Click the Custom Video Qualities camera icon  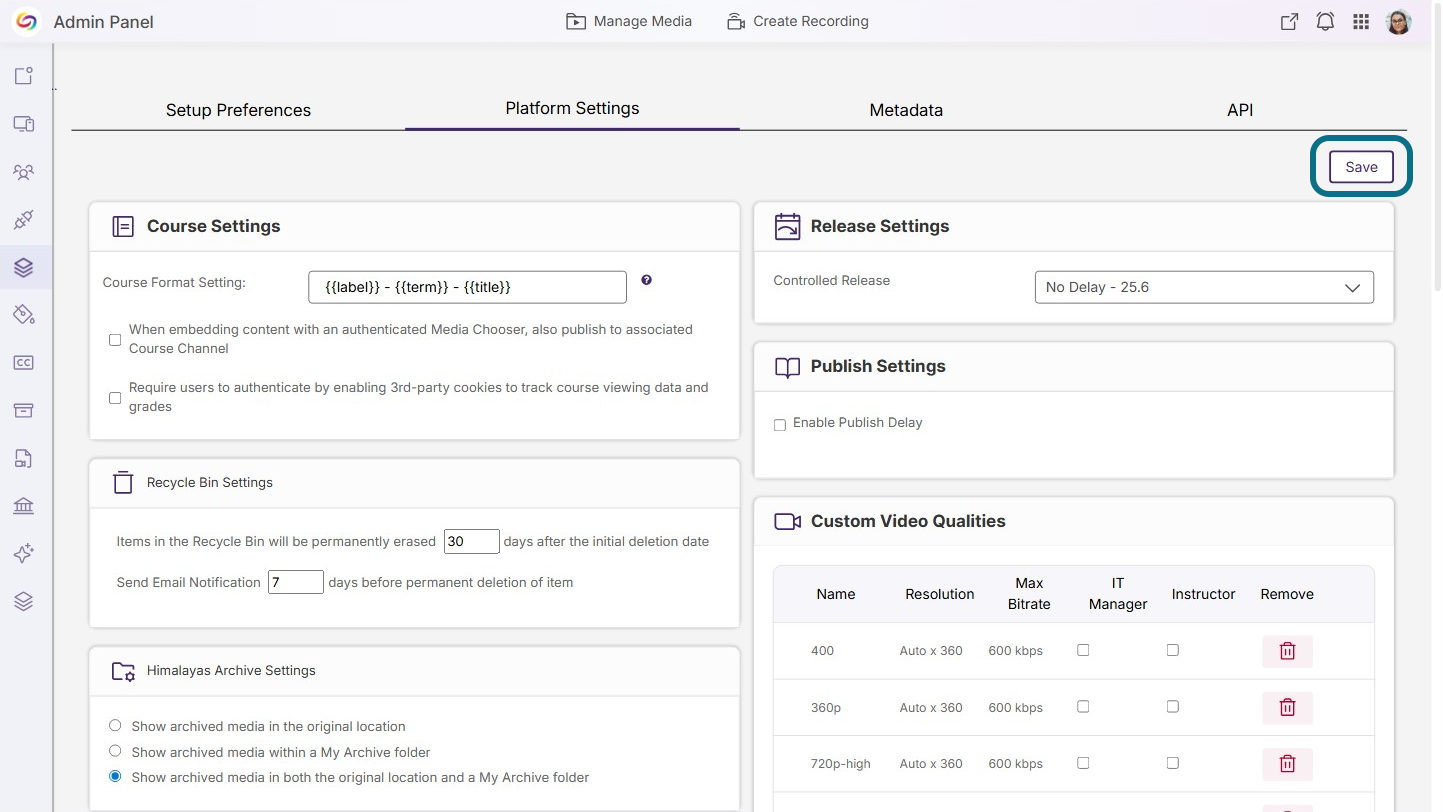(788, 521)
